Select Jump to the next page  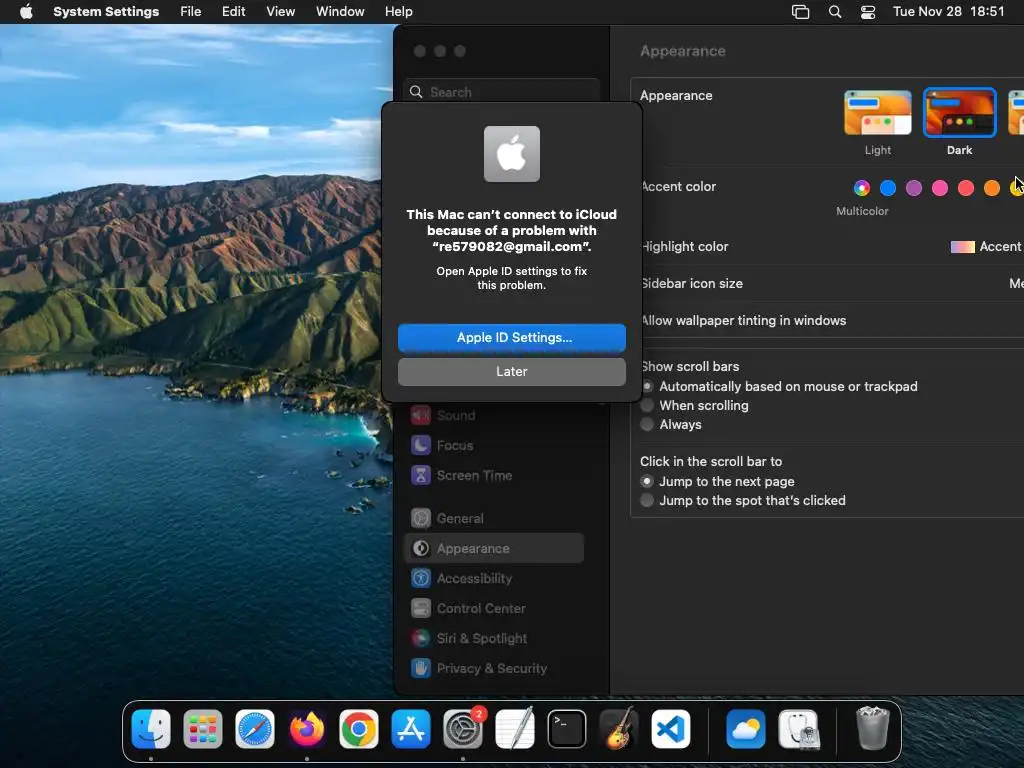point(647,481)
